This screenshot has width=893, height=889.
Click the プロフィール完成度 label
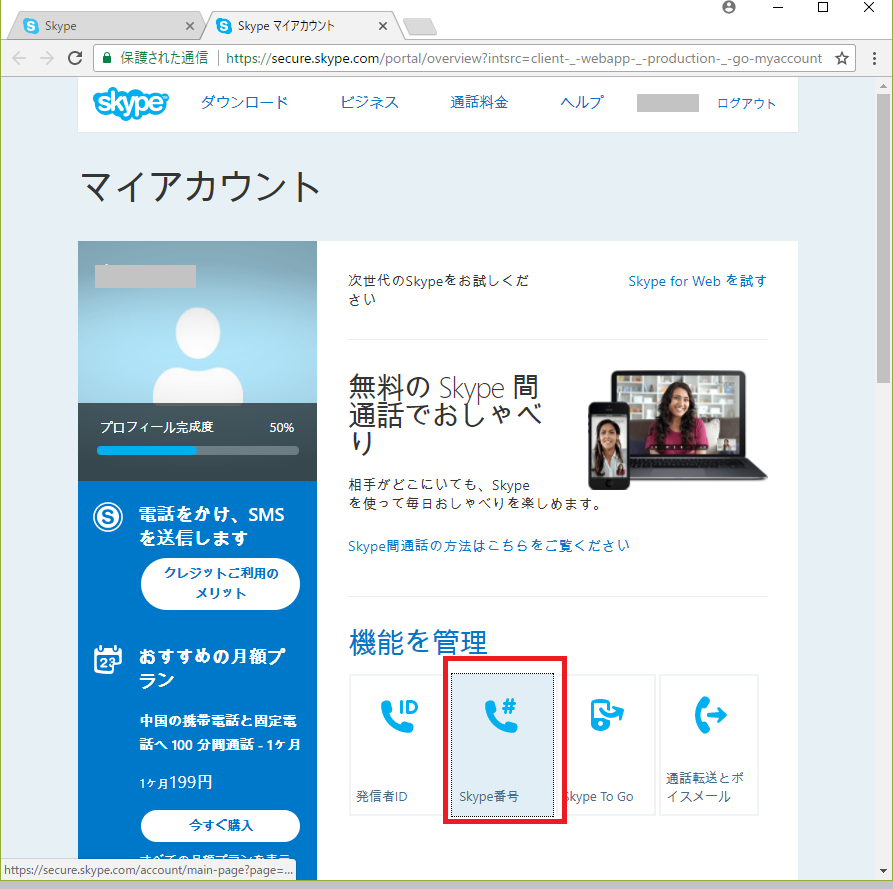pos(157,427)
